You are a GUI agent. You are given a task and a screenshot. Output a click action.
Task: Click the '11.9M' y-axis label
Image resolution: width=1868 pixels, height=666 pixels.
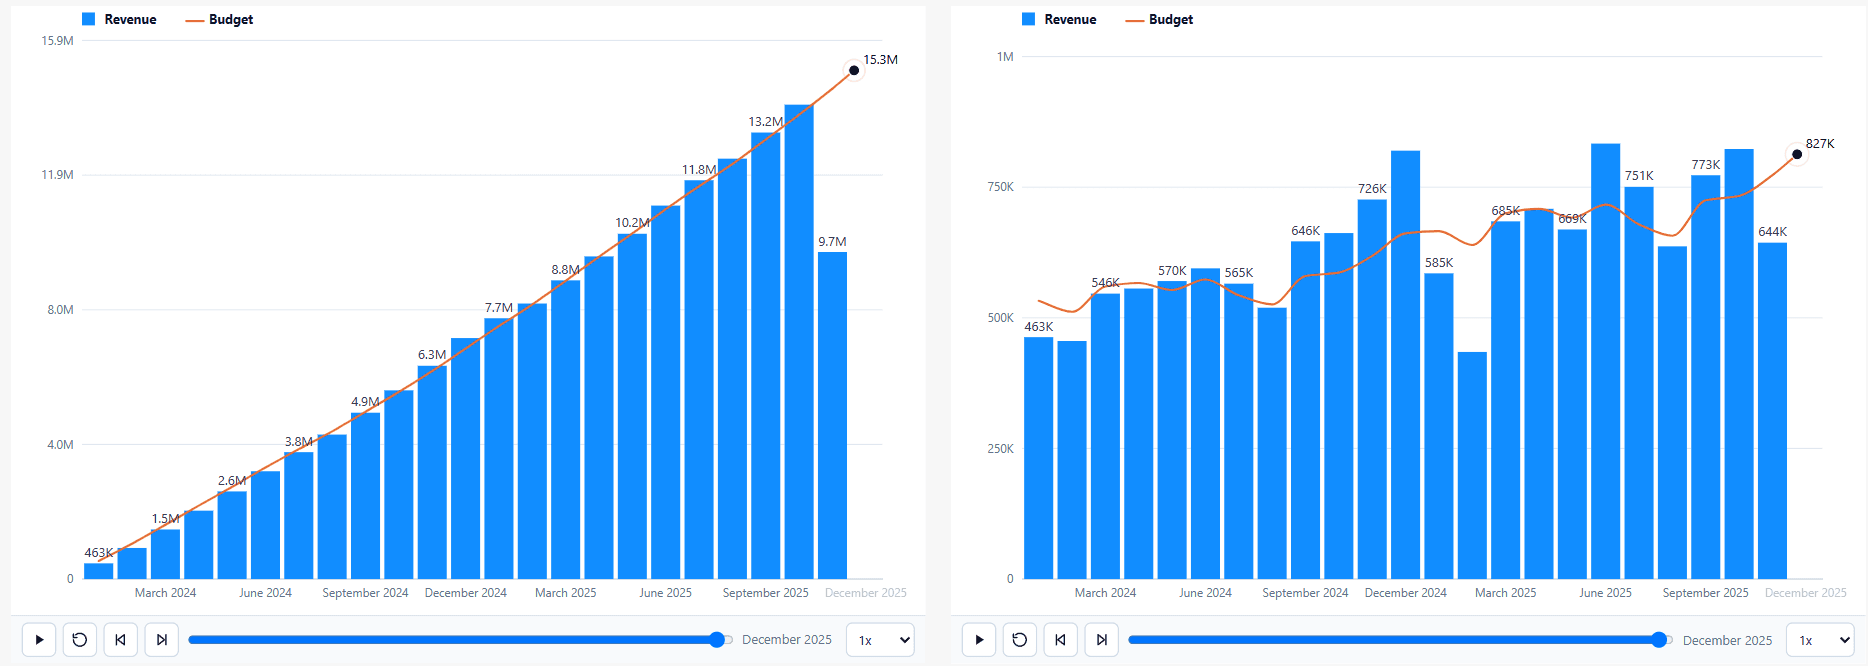[57, 175]
